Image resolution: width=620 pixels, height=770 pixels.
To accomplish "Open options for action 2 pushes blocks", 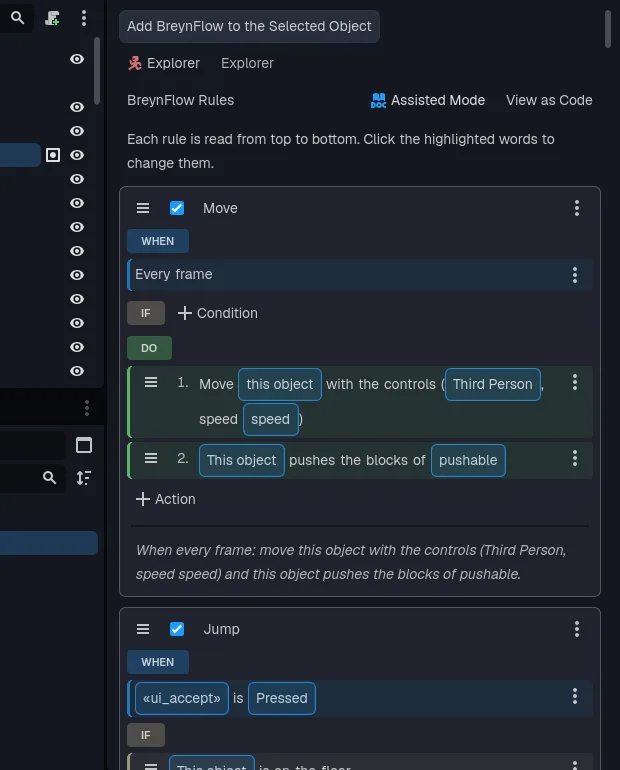I will [x=575, y=459].
